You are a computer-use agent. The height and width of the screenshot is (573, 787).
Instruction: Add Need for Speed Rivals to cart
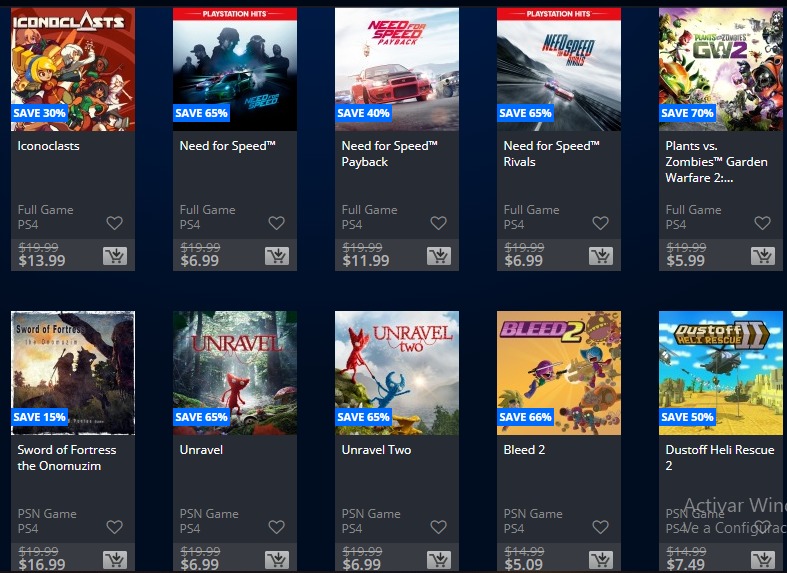[x=601, y=256]
